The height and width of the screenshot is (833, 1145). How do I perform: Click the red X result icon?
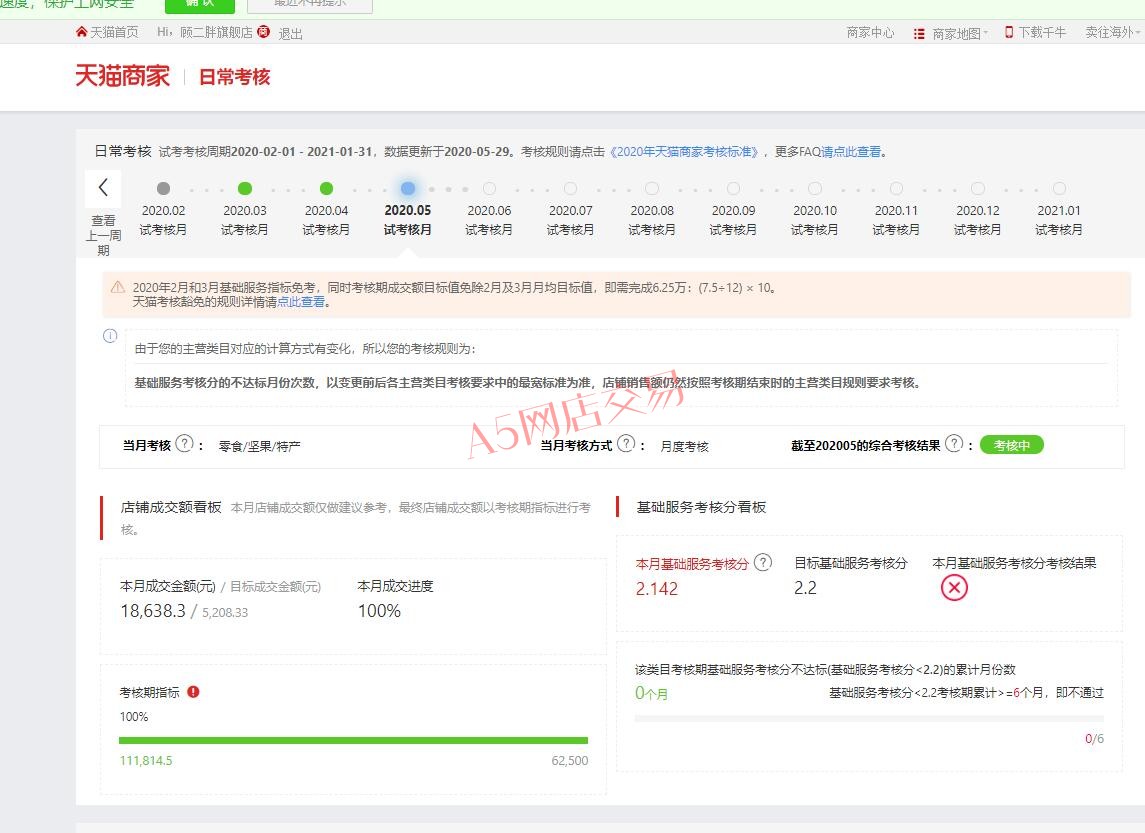pos(954,588)
